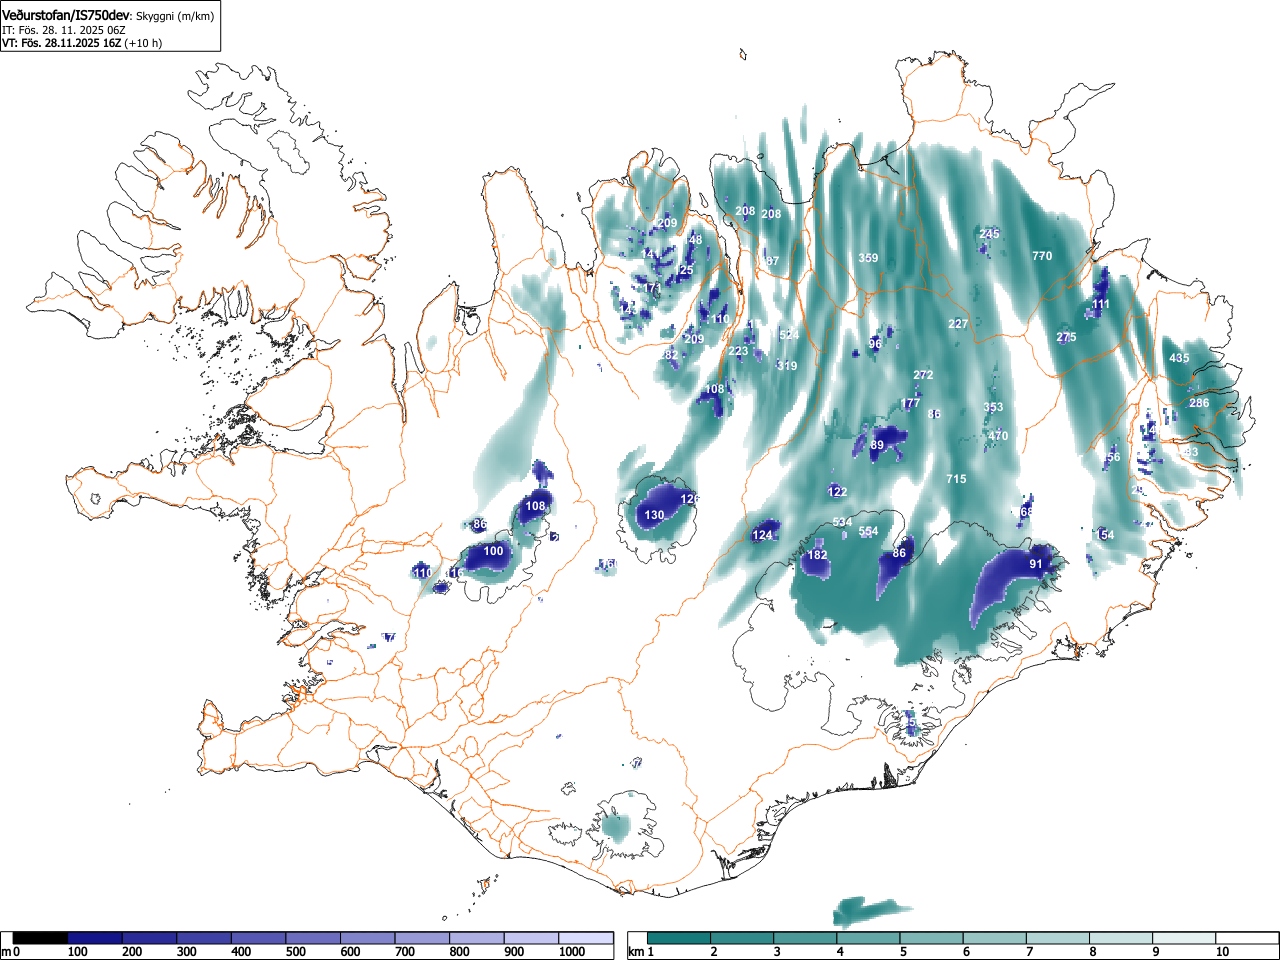Click the visibility value 177 on the map
Image resolution: width=1280 pixels, height=960 pixels.
[910, 404]
